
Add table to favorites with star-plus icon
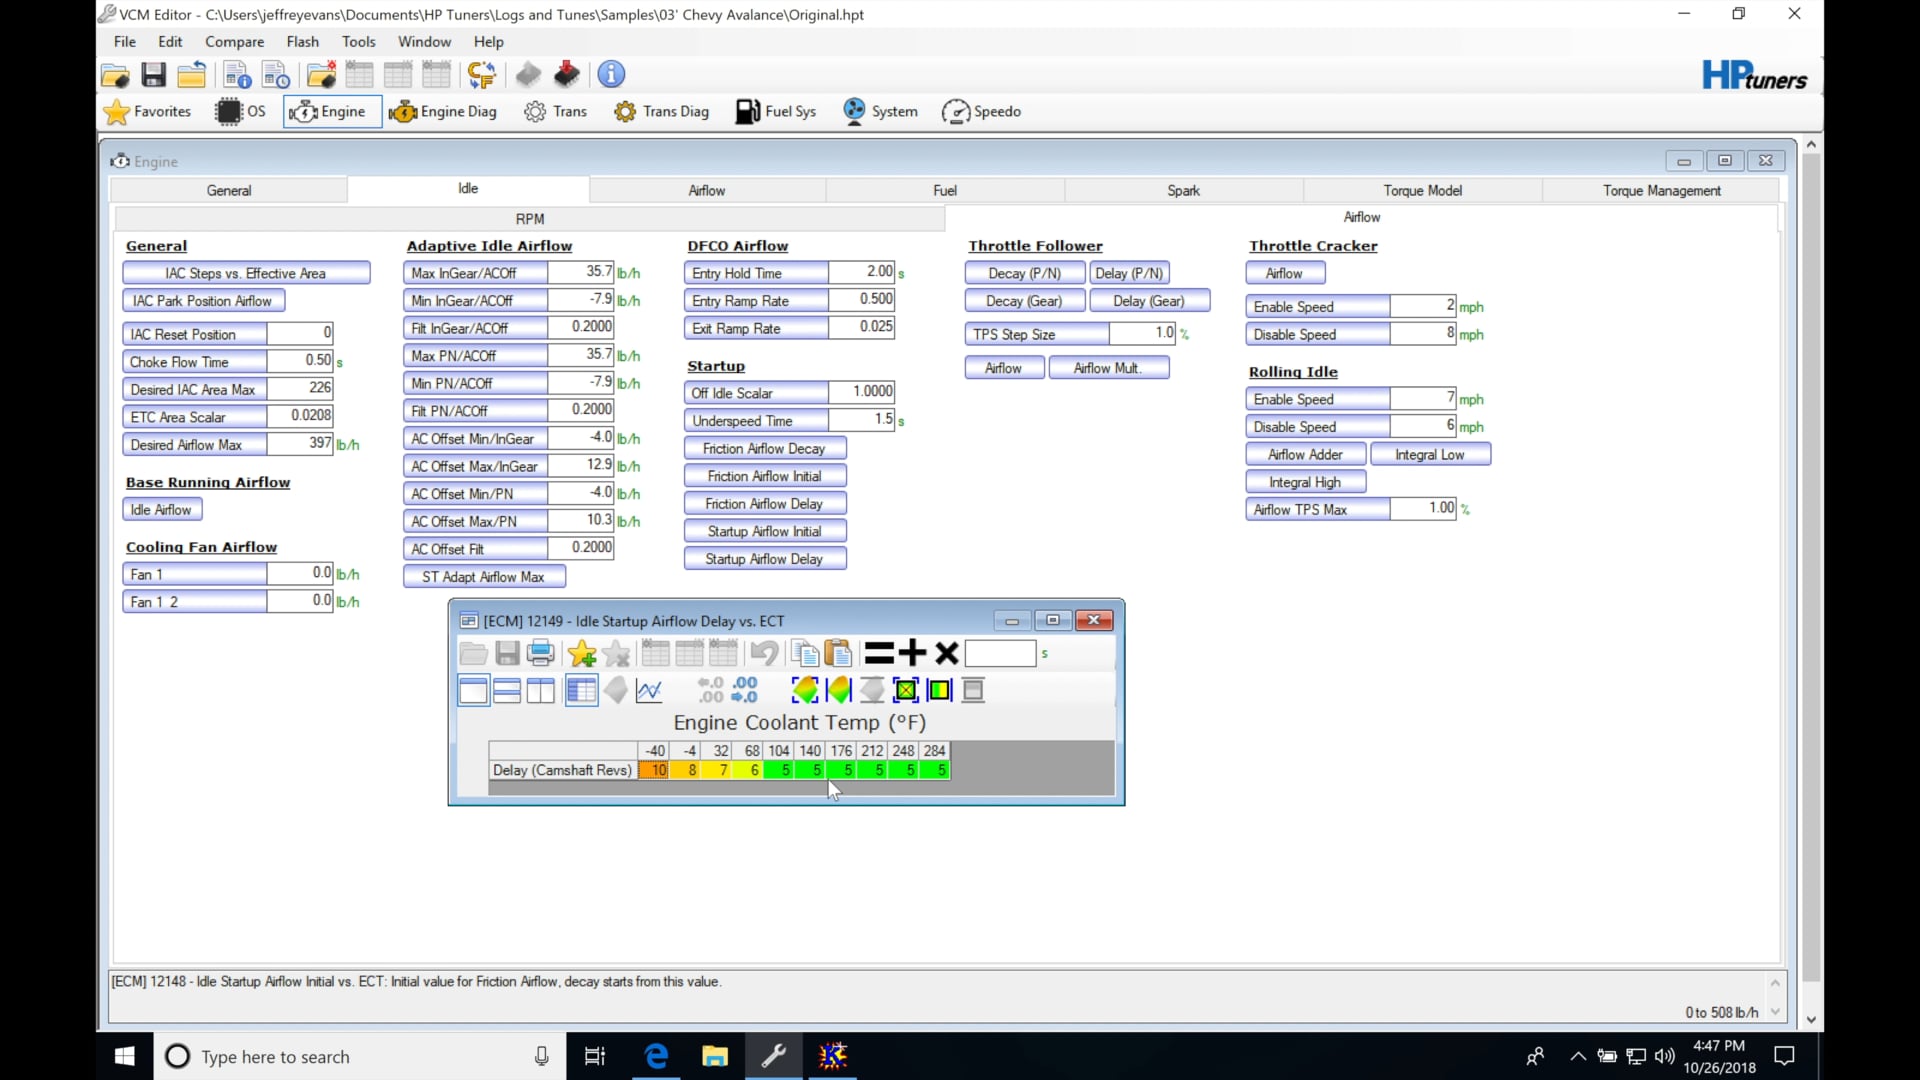point(582,654)
